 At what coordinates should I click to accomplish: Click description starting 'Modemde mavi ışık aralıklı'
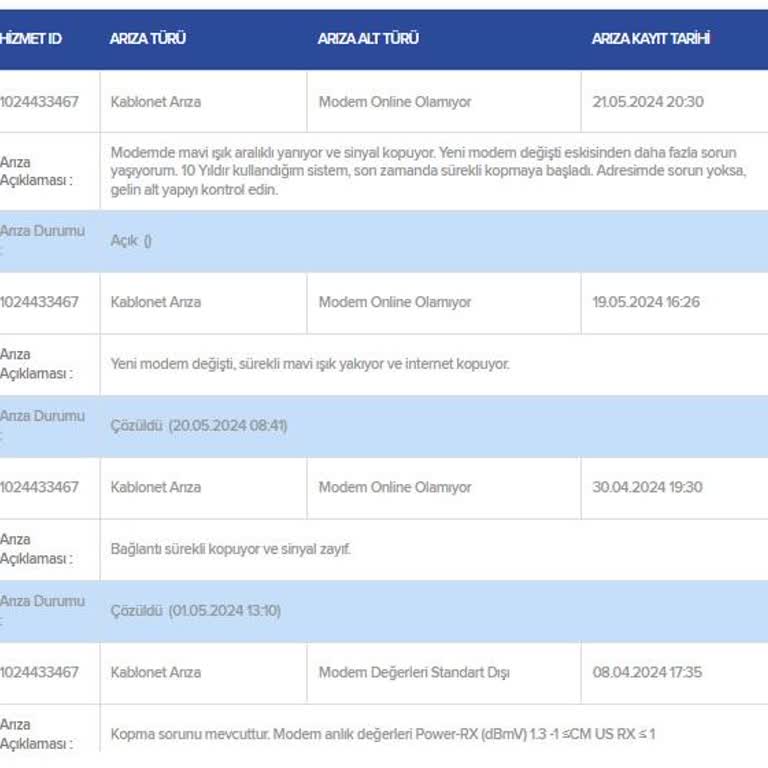click(428, 171)
